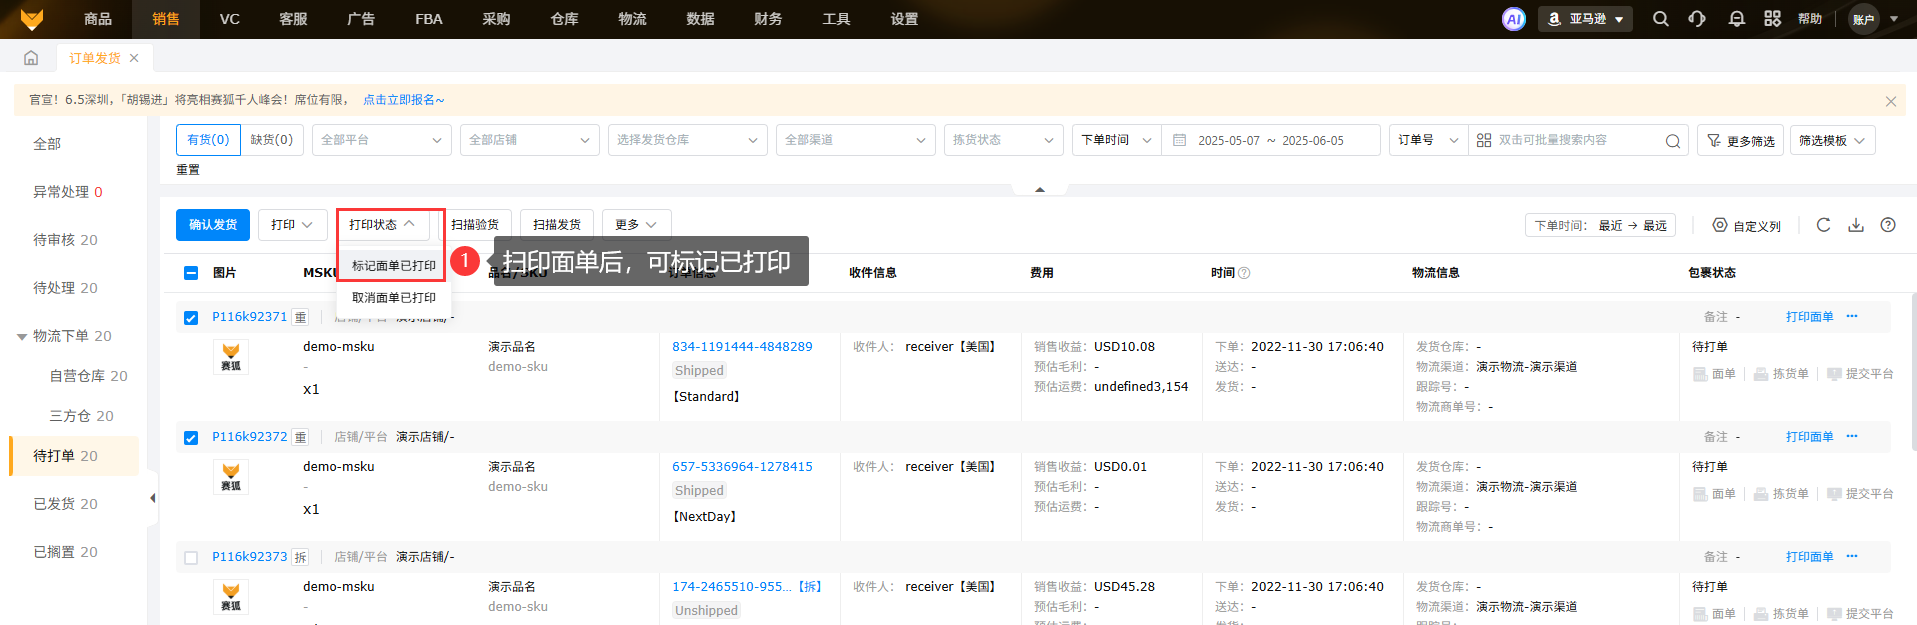Open the 全部渠道 dropdown
This screenshot has height=625, width=1917.
pos(856,140)
